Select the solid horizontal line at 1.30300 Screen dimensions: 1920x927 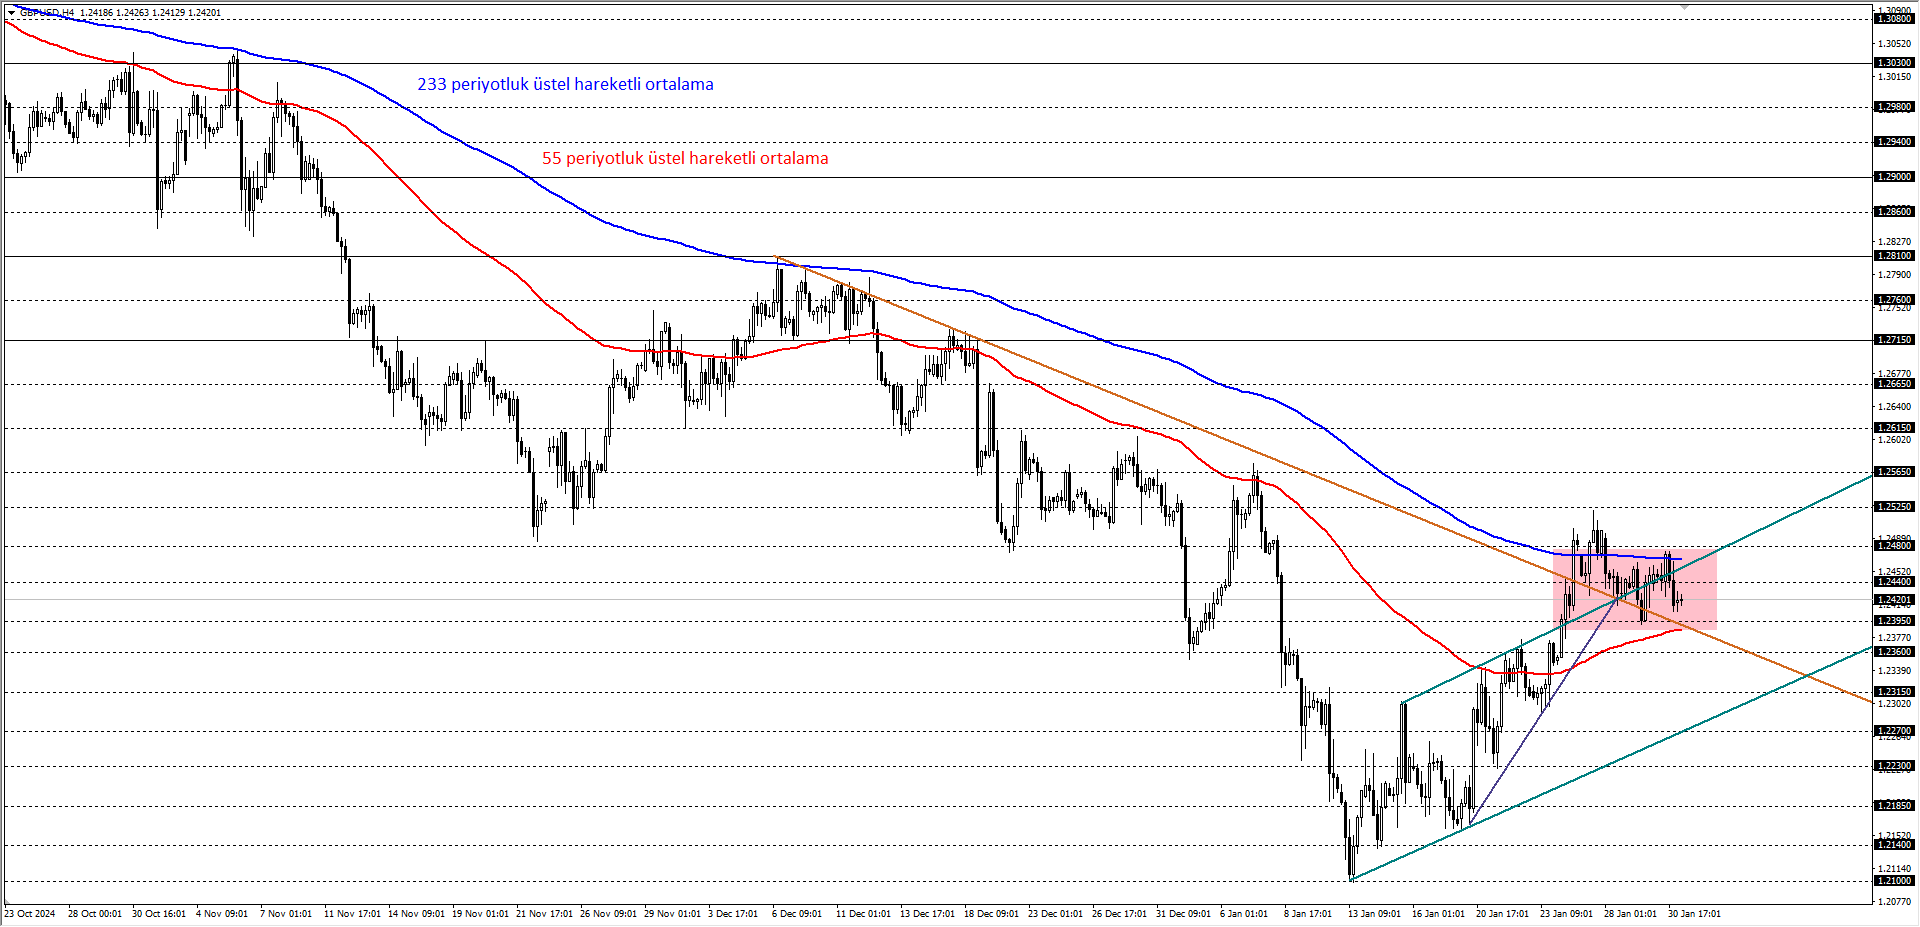click(x=938, y=63)
